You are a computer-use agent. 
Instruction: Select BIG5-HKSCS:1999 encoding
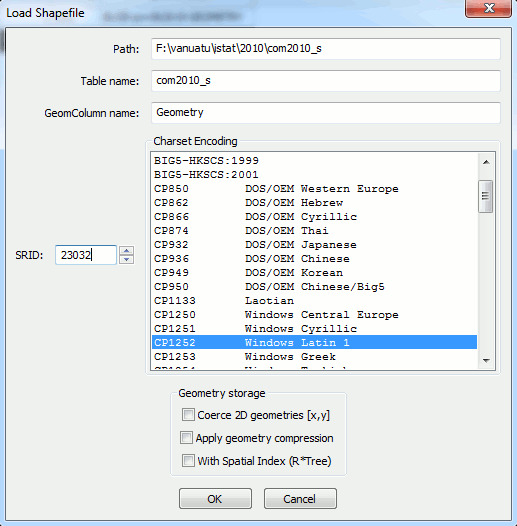[x=314, y=161]
